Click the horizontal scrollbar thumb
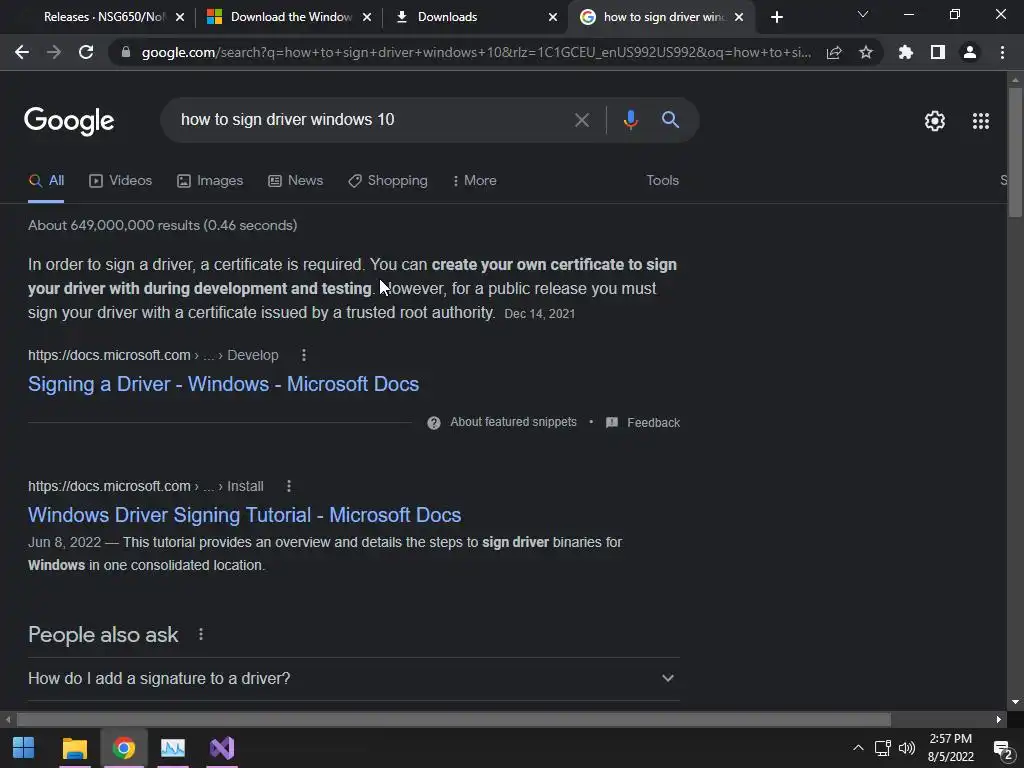This screenshot has height=768, width=1024. pos(454,720)
